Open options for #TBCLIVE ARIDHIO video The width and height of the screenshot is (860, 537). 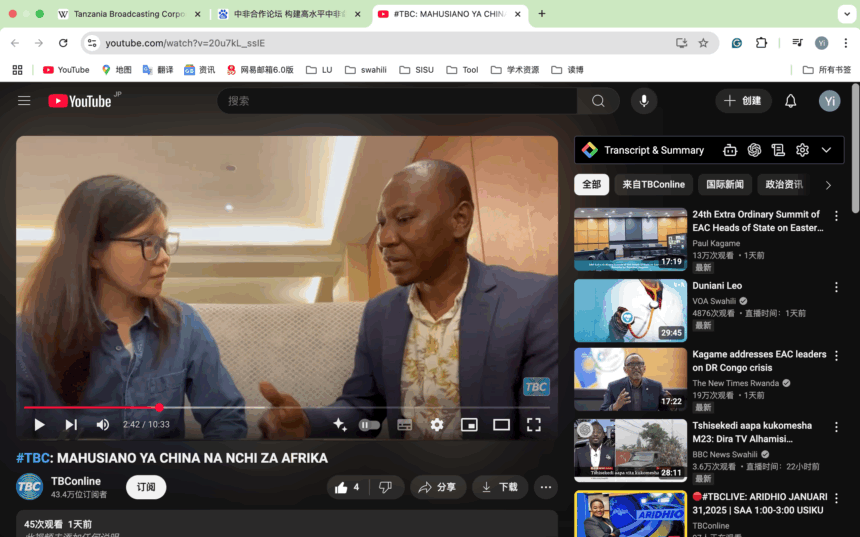click(836, 499)
